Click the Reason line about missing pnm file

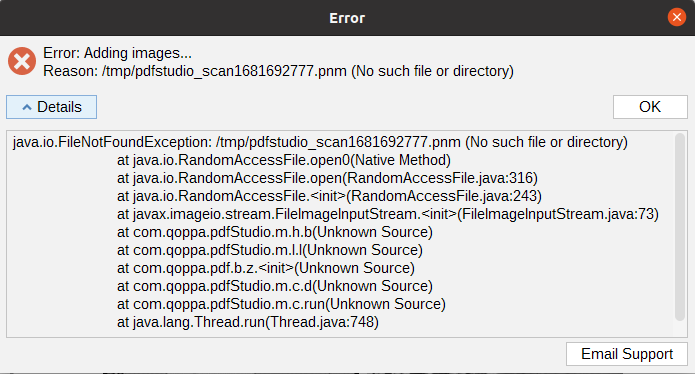[278, 71]
